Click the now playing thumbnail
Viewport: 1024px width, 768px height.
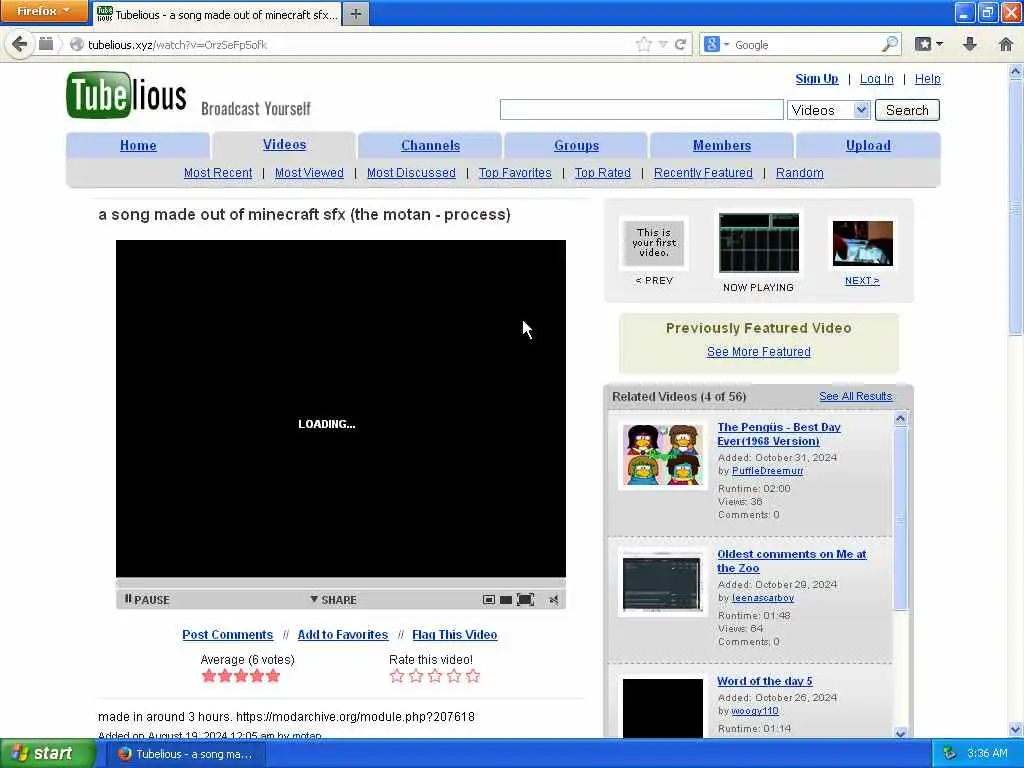[x=758, y=243]
